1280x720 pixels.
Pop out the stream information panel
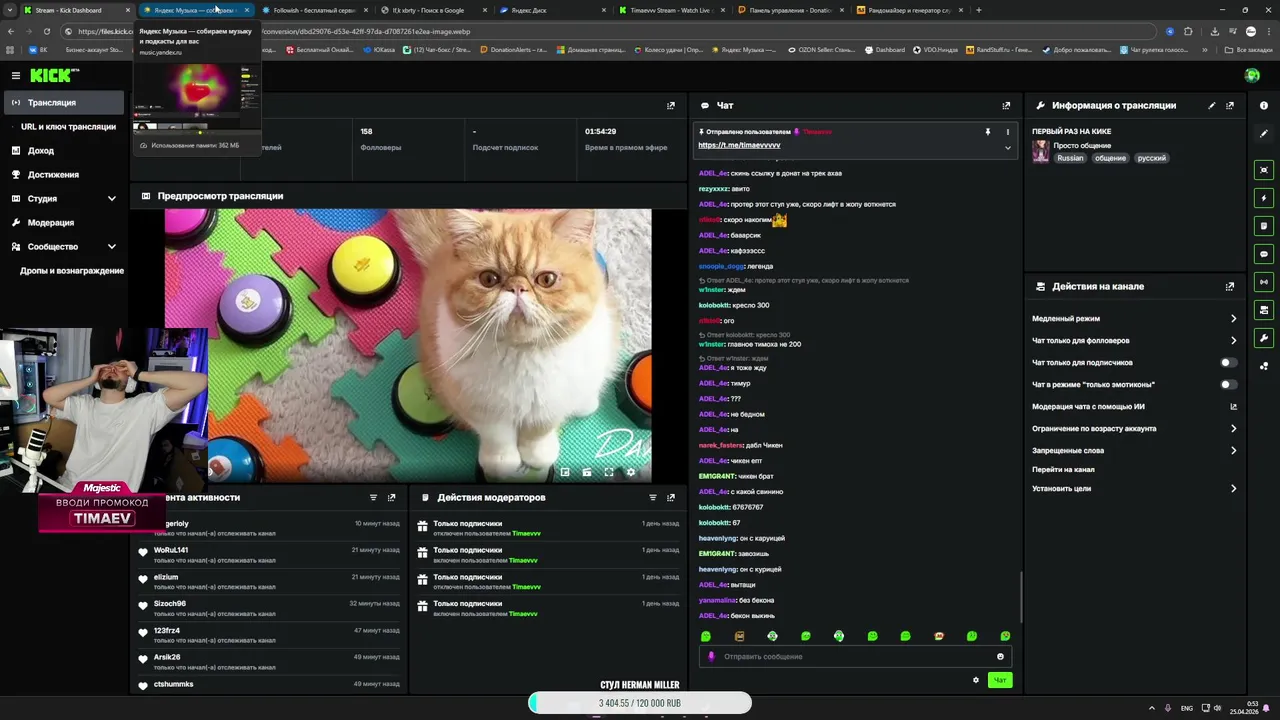click(1230, 105)
